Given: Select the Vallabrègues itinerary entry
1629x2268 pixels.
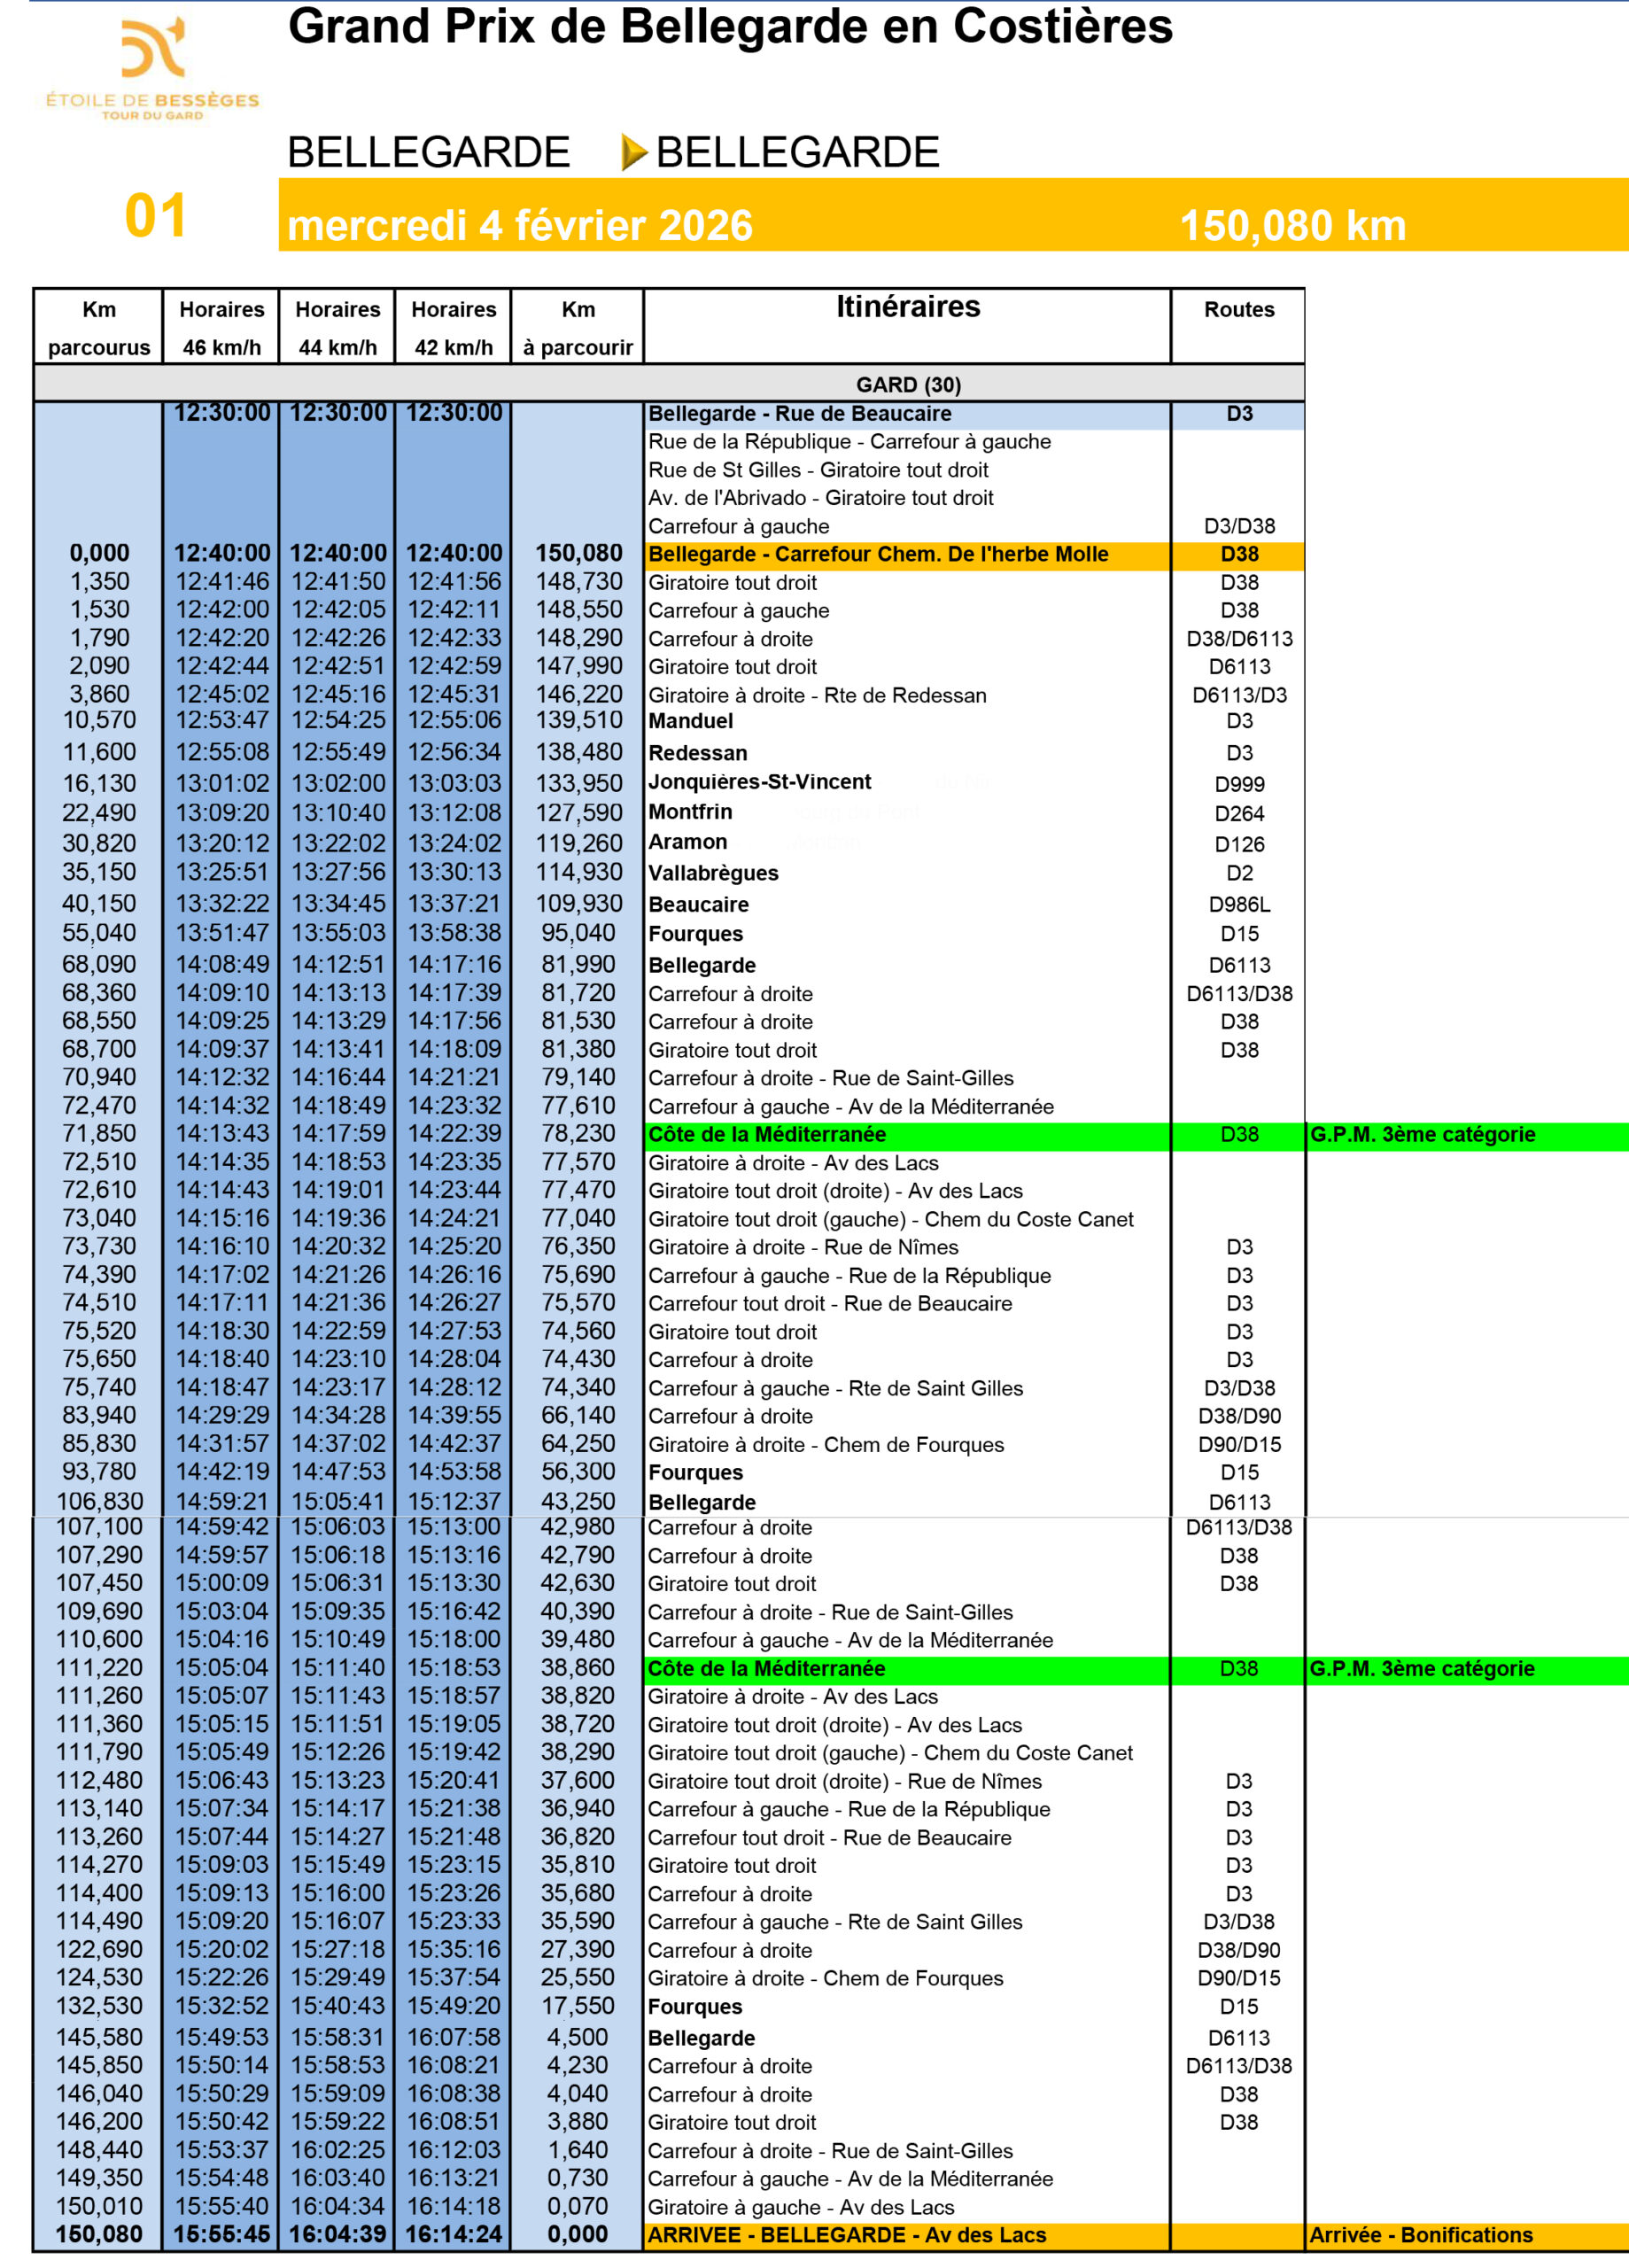Looking at the screenshot, I should 713,873.
